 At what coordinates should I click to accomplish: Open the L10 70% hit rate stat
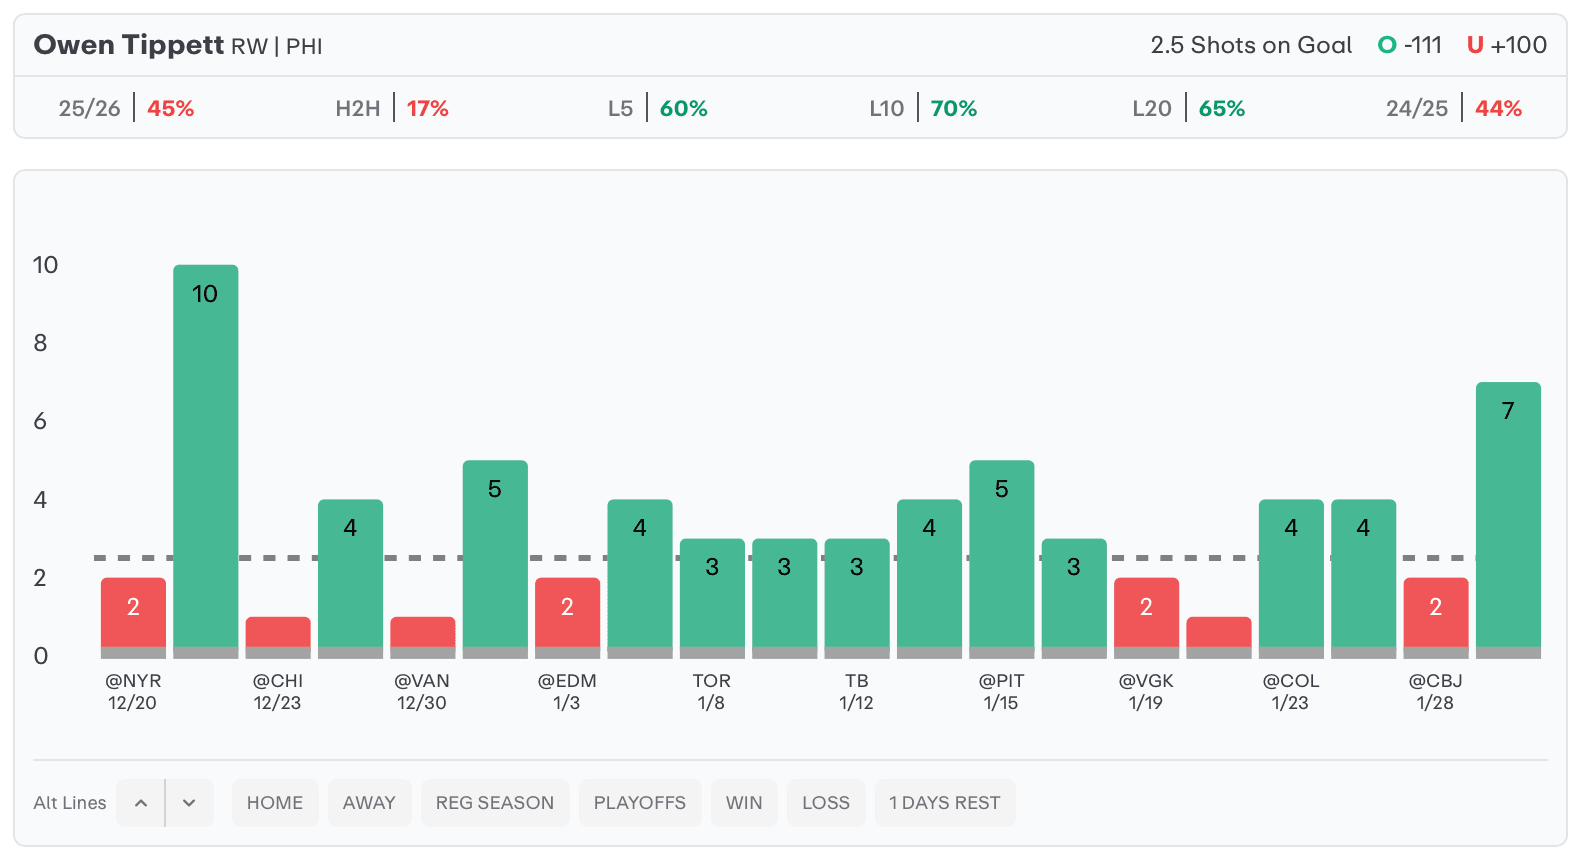click(923, 108)
